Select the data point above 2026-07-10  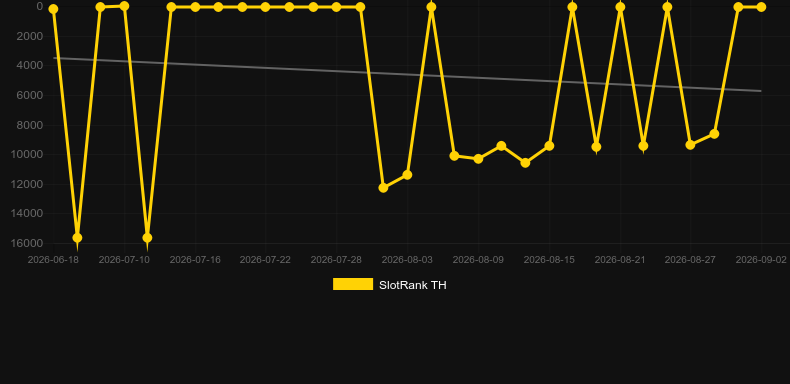click(x=124, y=6)
